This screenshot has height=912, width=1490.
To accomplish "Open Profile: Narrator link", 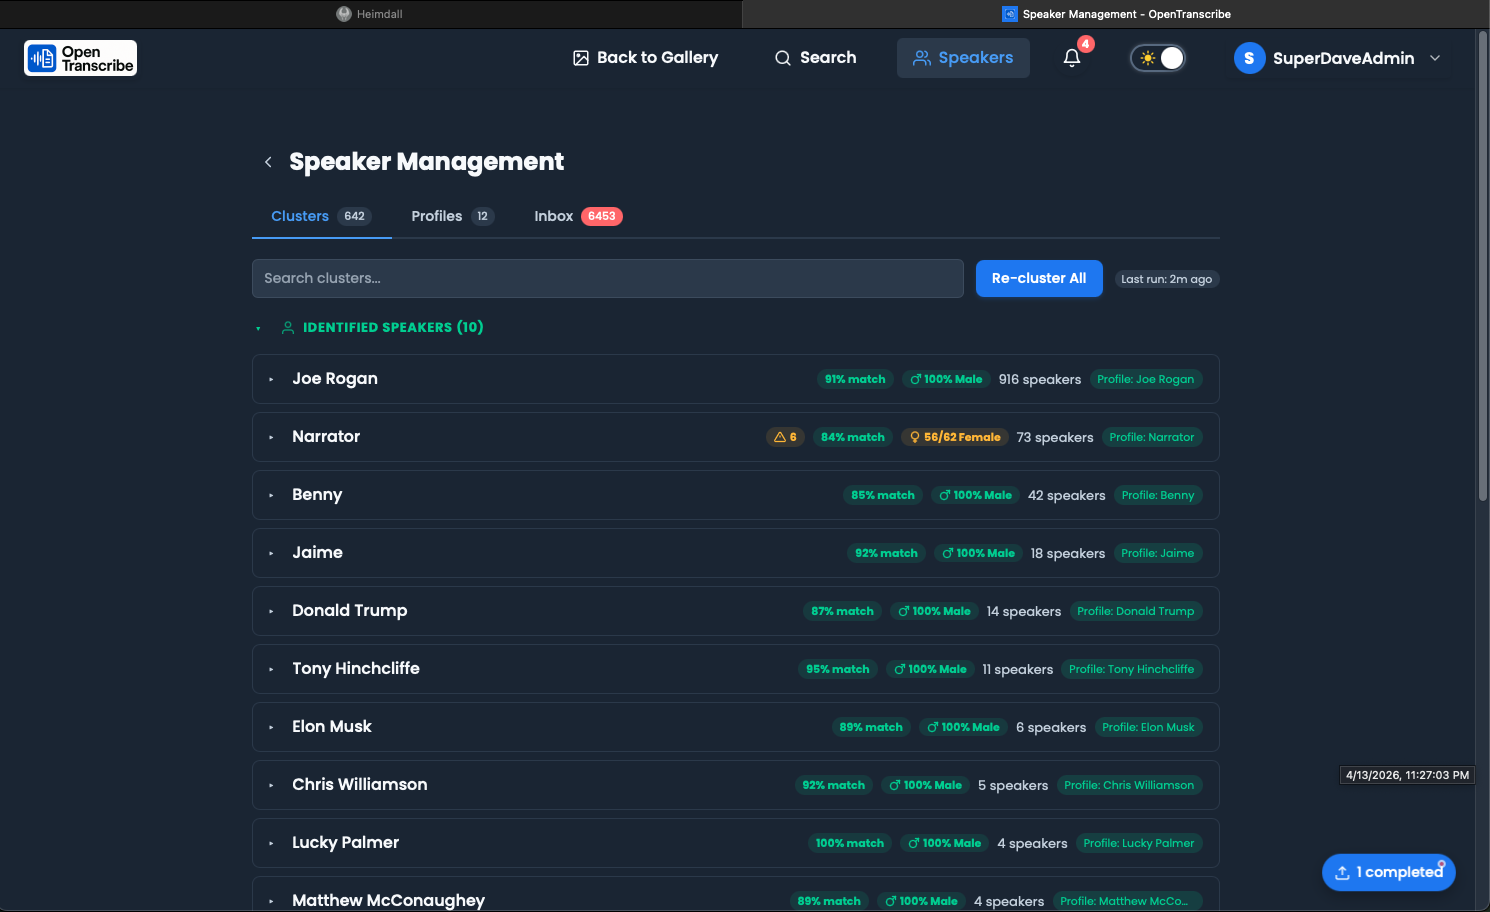I will [1152, 437].
